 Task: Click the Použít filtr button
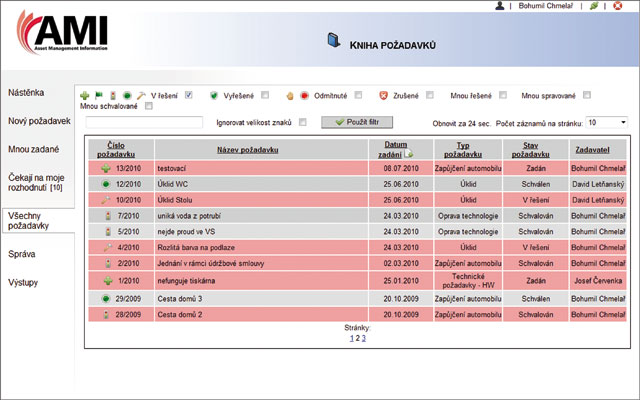point(357,122)
